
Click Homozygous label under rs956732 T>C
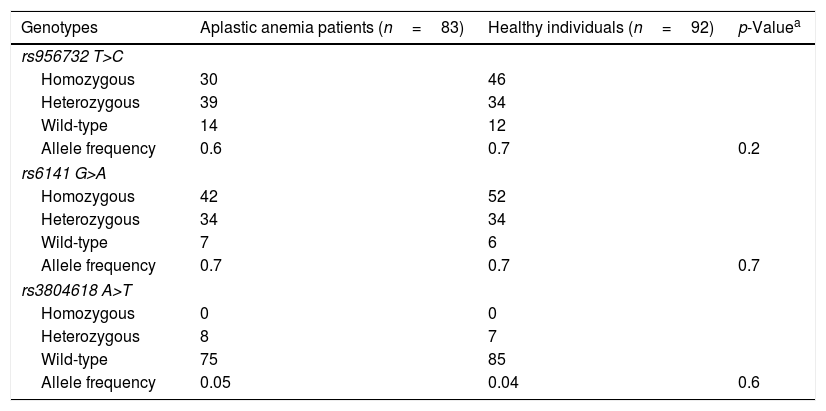point(87,80)
